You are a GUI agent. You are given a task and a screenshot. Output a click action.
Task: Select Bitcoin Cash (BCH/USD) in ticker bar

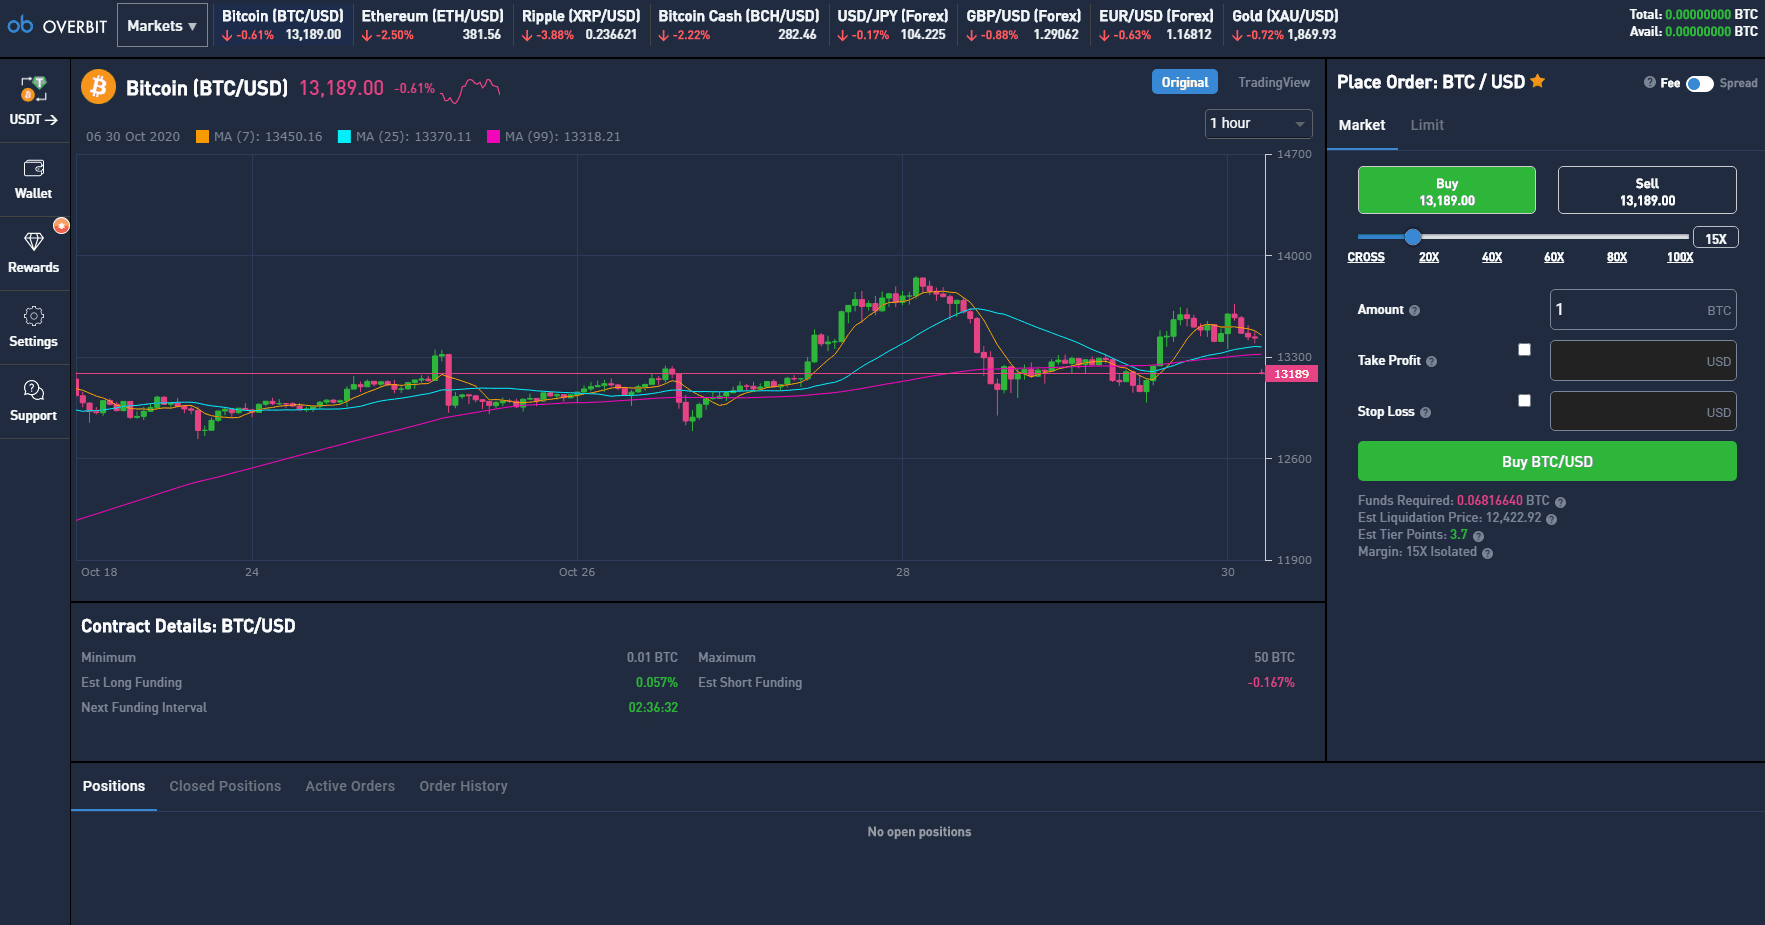738,25
